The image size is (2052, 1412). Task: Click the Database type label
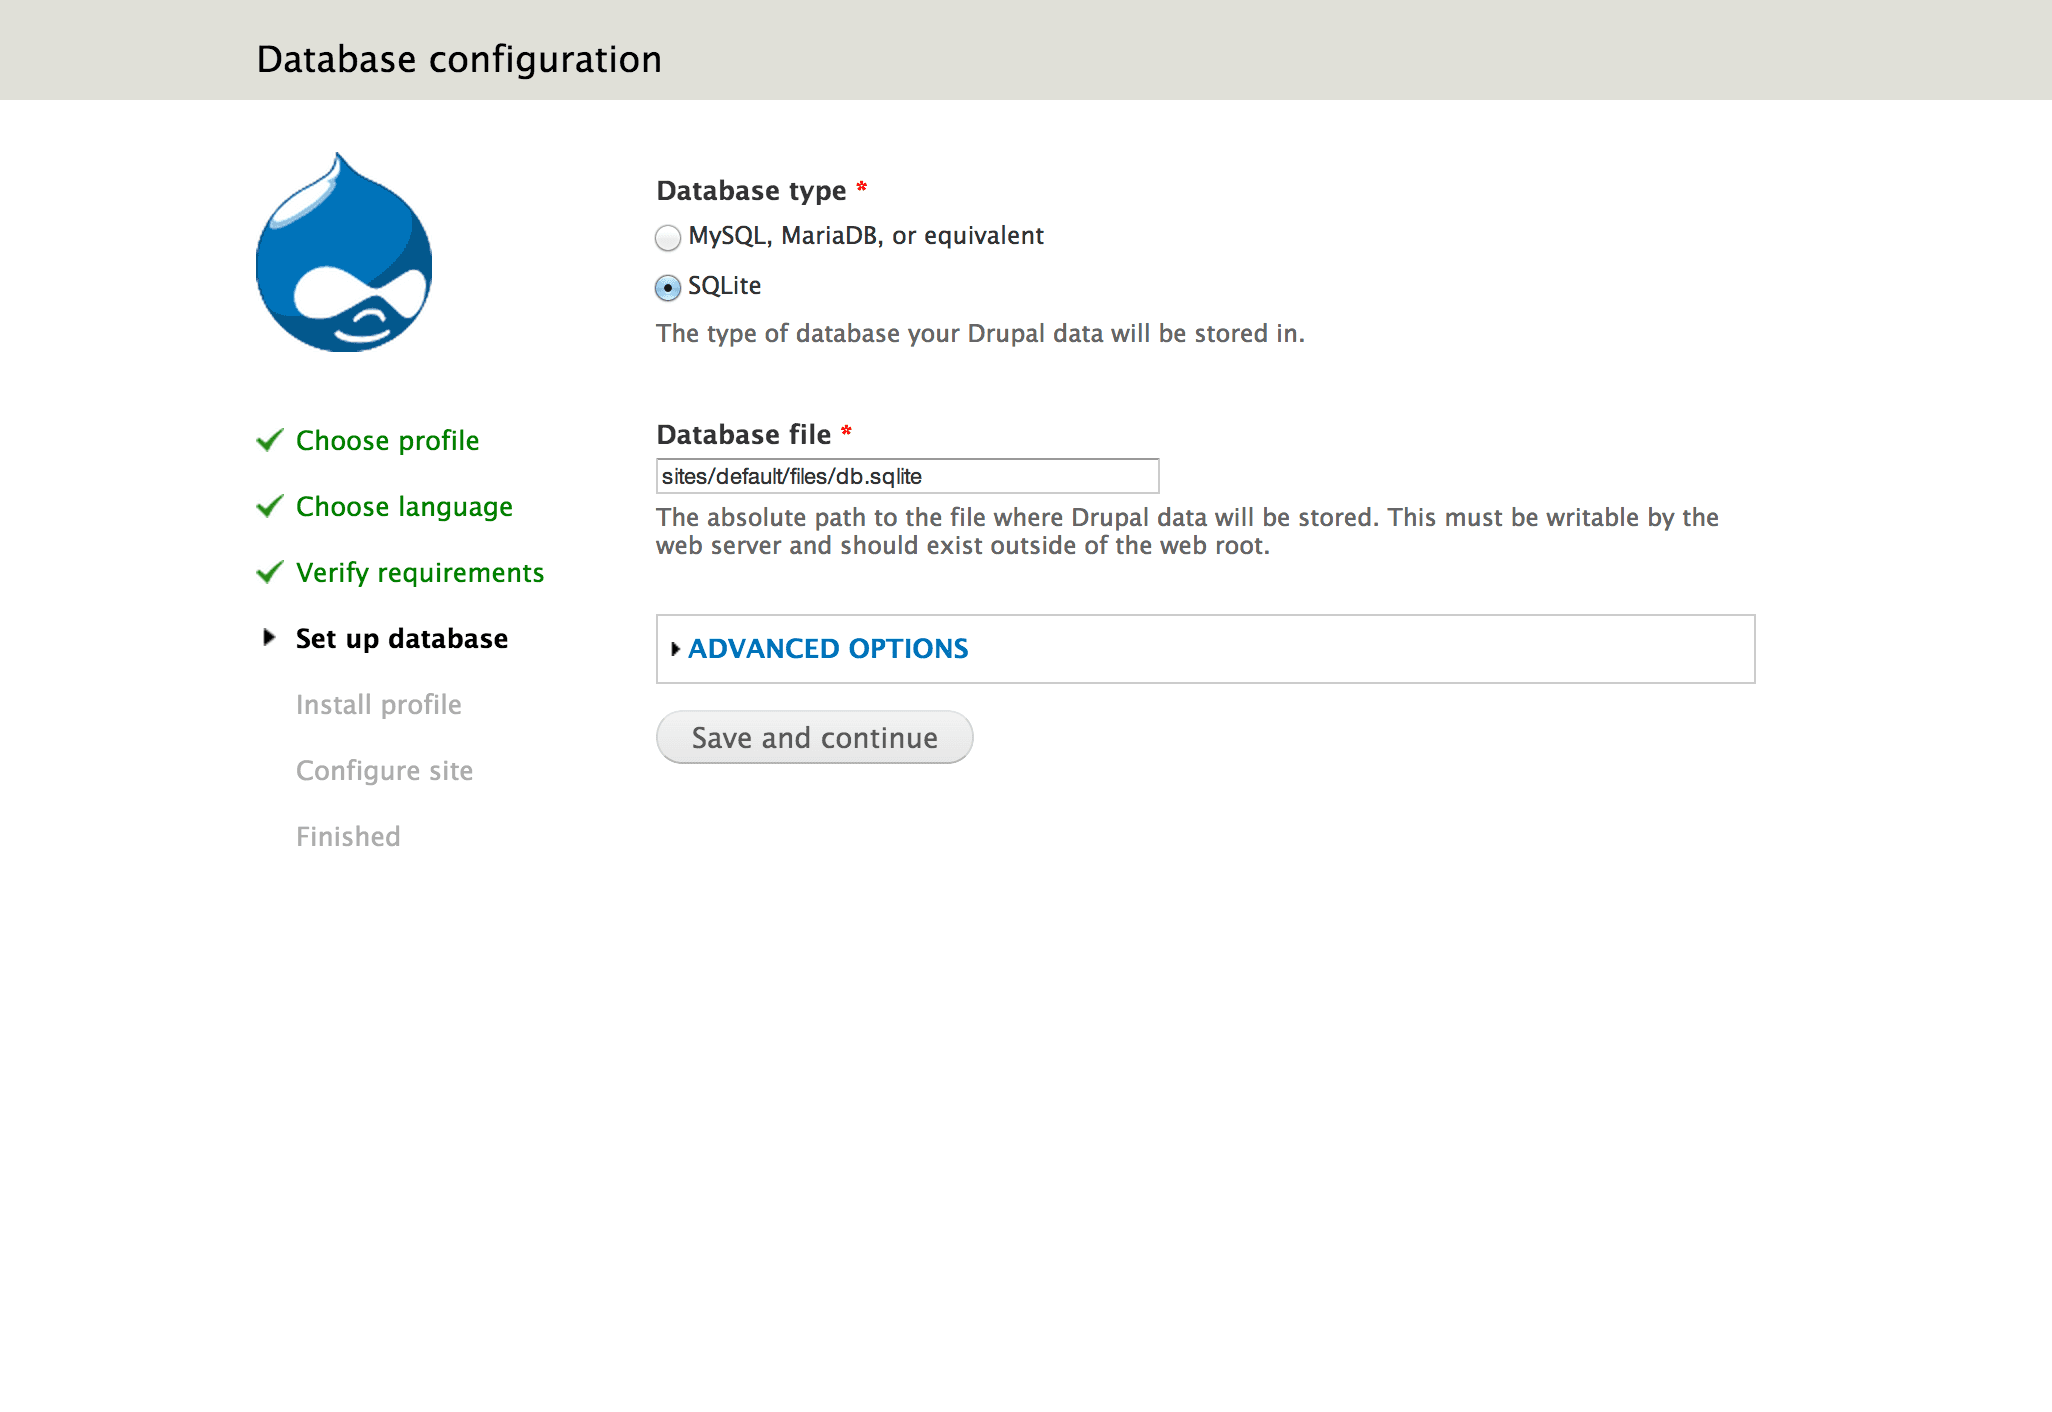pyautogui.click(x=751, y=191)
